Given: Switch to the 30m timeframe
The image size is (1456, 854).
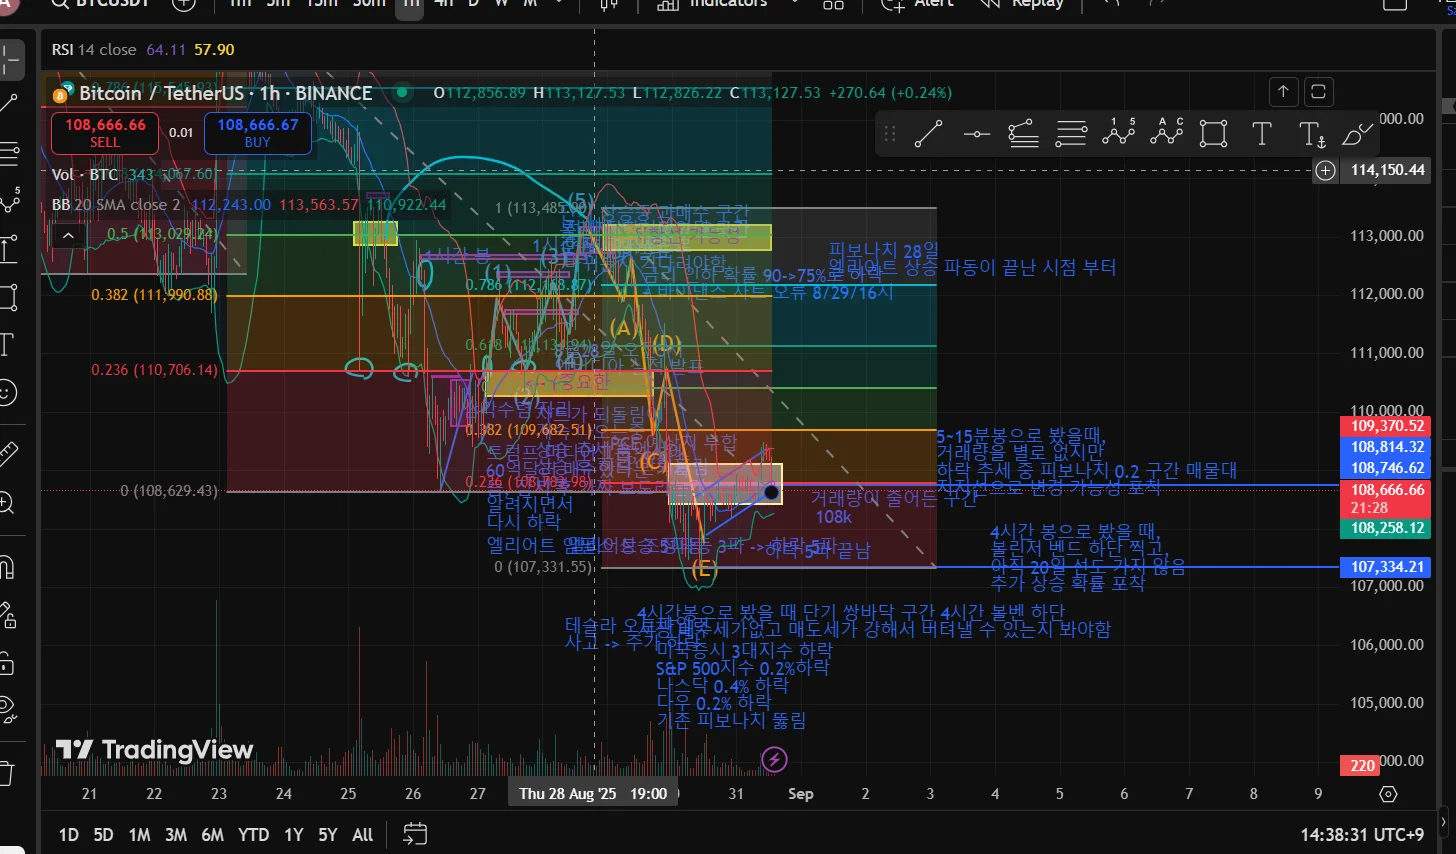Looking at the screenshot, I should coord(369,4).
